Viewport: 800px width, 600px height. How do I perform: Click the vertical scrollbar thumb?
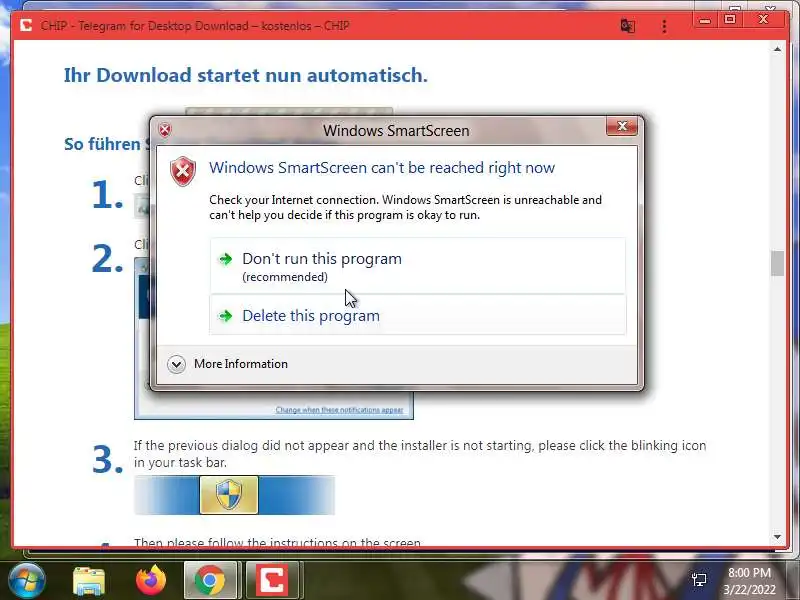(x=777, y=263)
